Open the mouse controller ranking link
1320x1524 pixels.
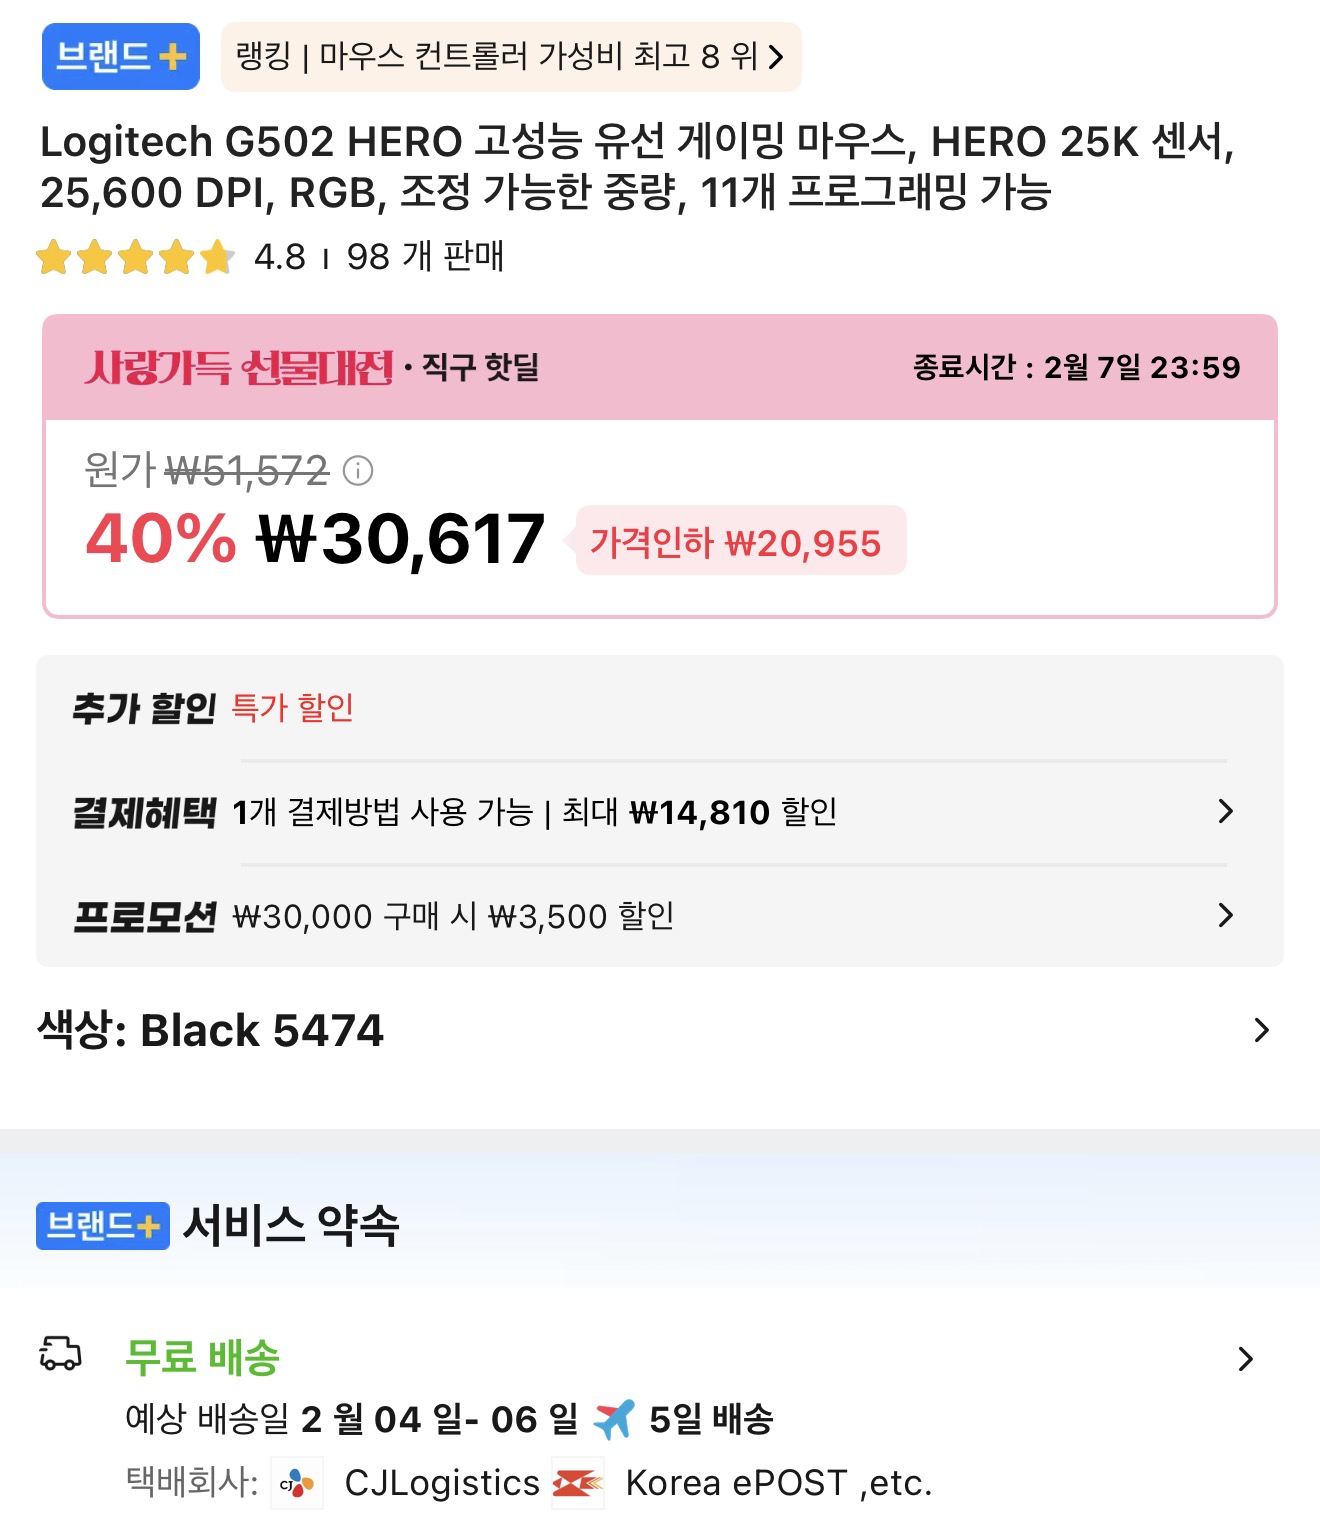(510, 56)
